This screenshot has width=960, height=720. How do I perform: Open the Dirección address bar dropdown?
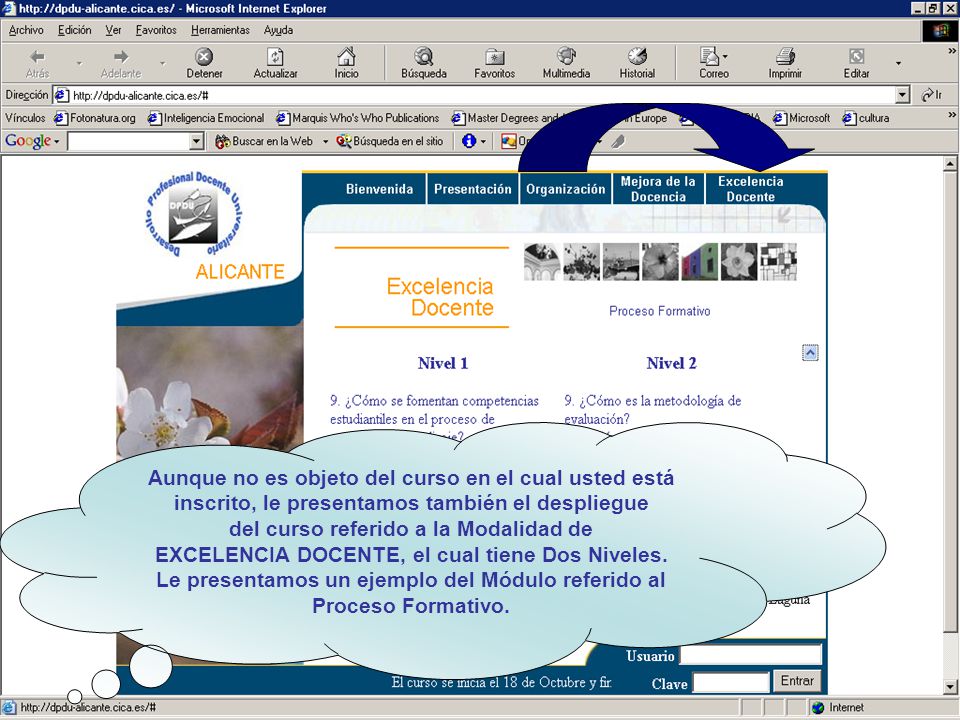click(902, 95)
